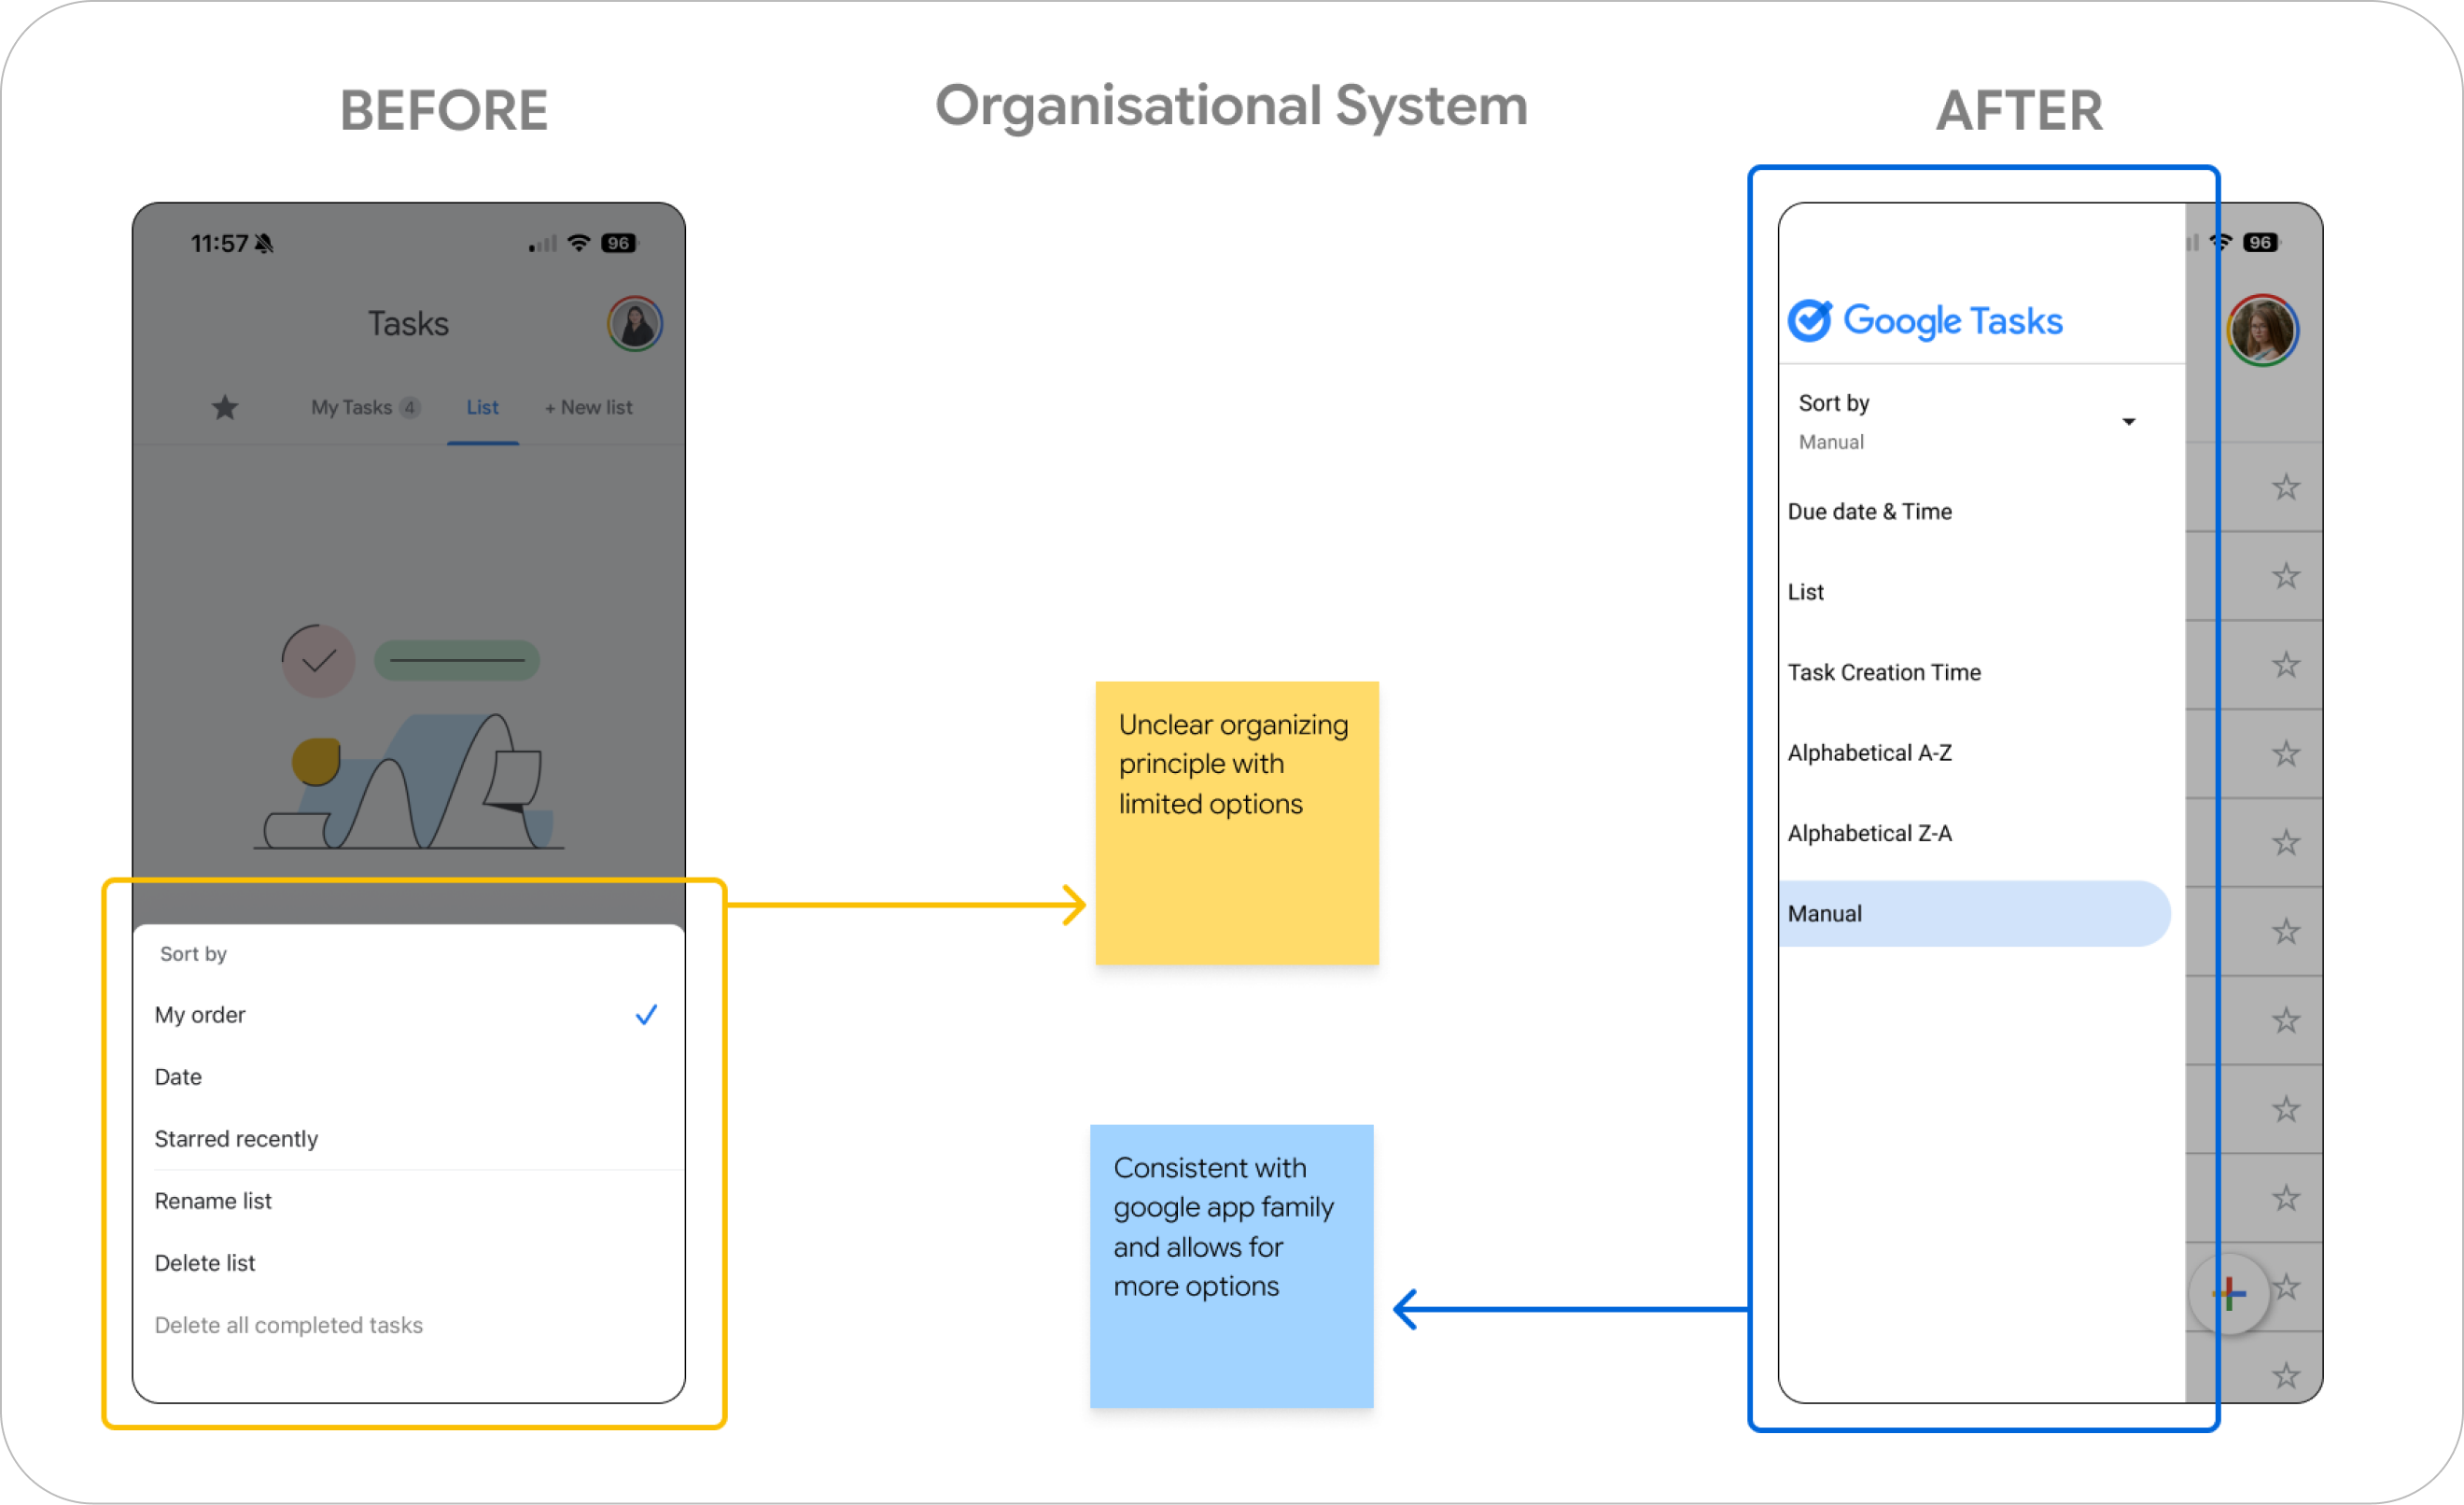The width and height of the screenshot is (2464, 1505).
Task: Select Alphabetical Z-A sorting
Action: tap(1974, 834)
